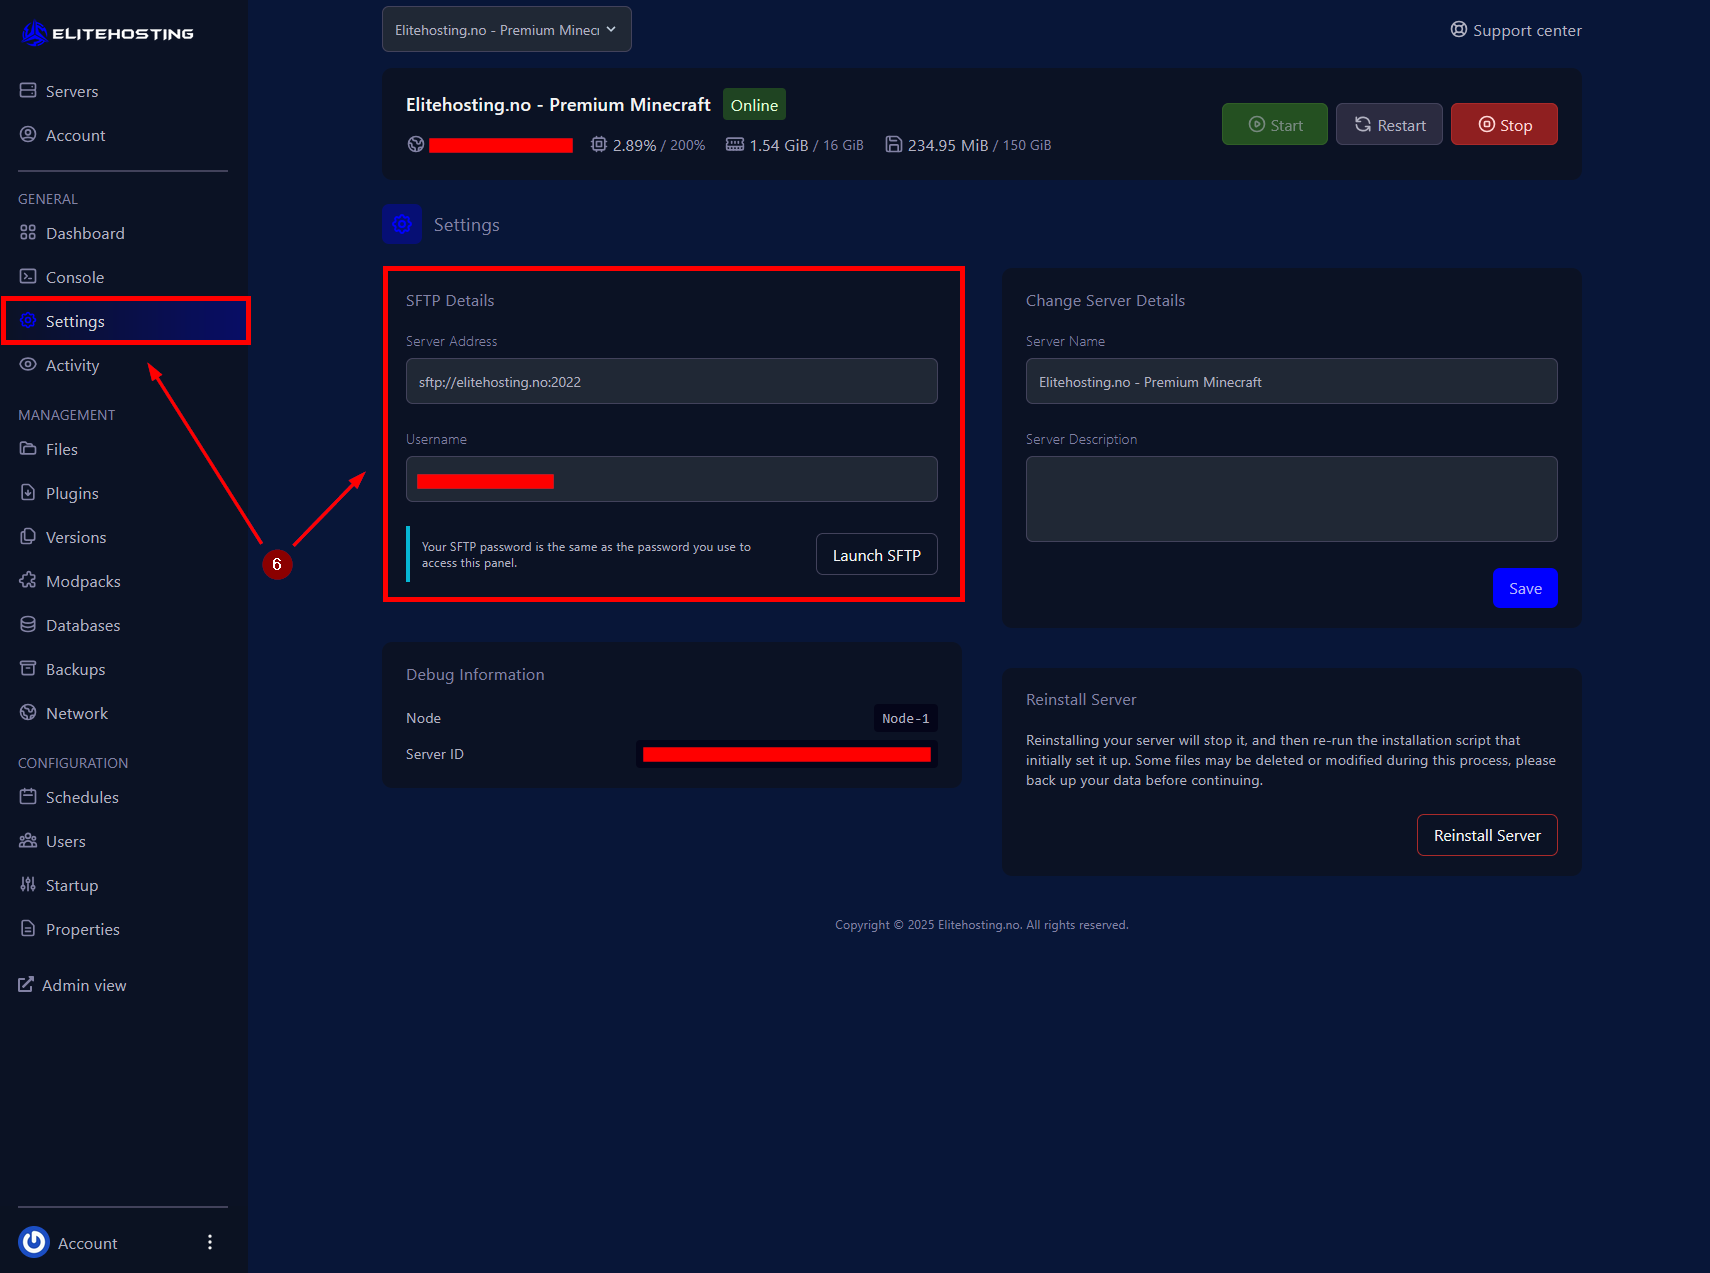Click the Elitehosting logo
Viewport: 1710px width, 1273px height.
pos(107,34)
